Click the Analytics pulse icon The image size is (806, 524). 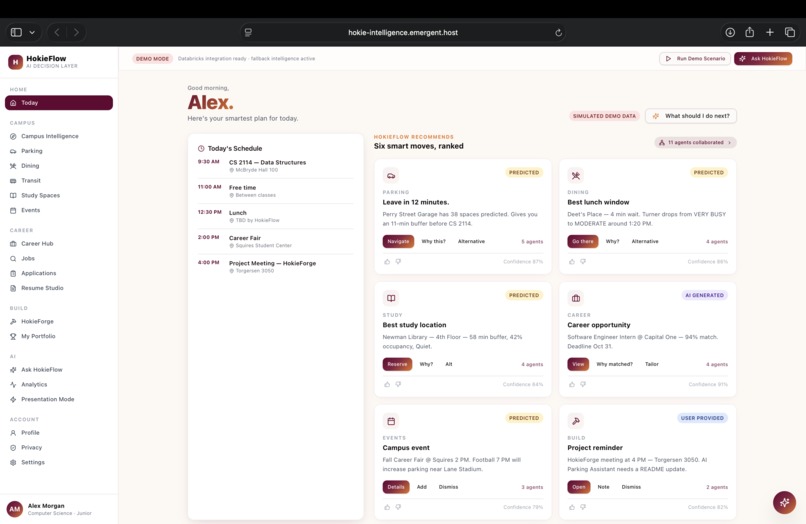click(x=13, y=385)
